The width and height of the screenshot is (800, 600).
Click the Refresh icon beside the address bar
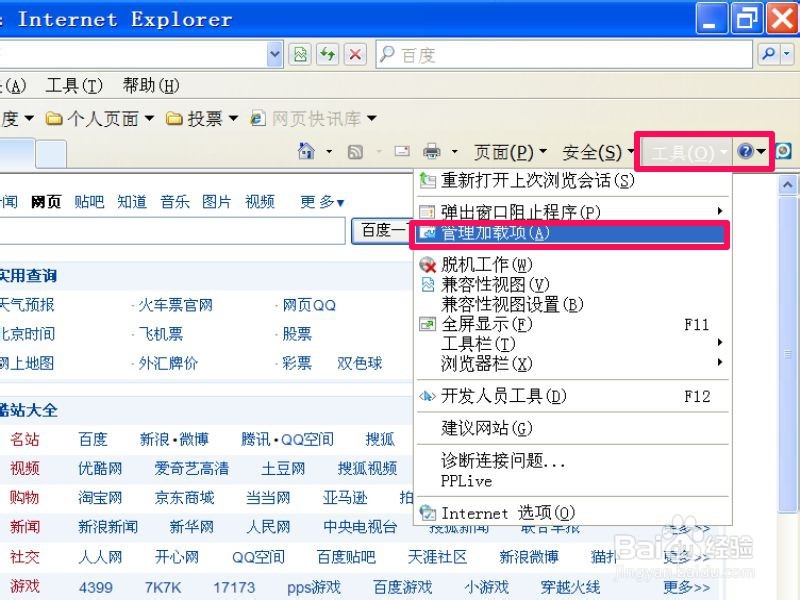point(328,54)
